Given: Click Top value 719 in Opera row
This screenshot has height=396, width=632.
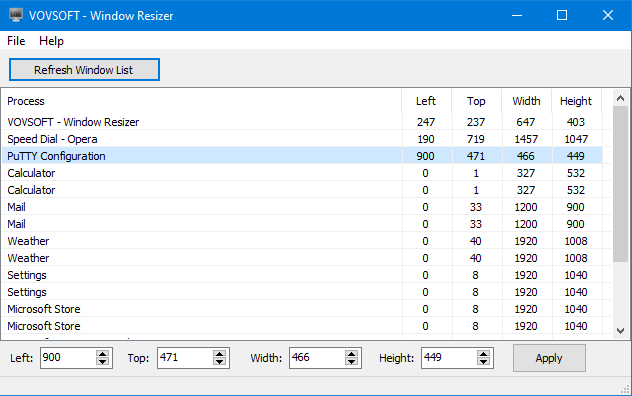Looking at the screenshot, I should pos(476,139).
